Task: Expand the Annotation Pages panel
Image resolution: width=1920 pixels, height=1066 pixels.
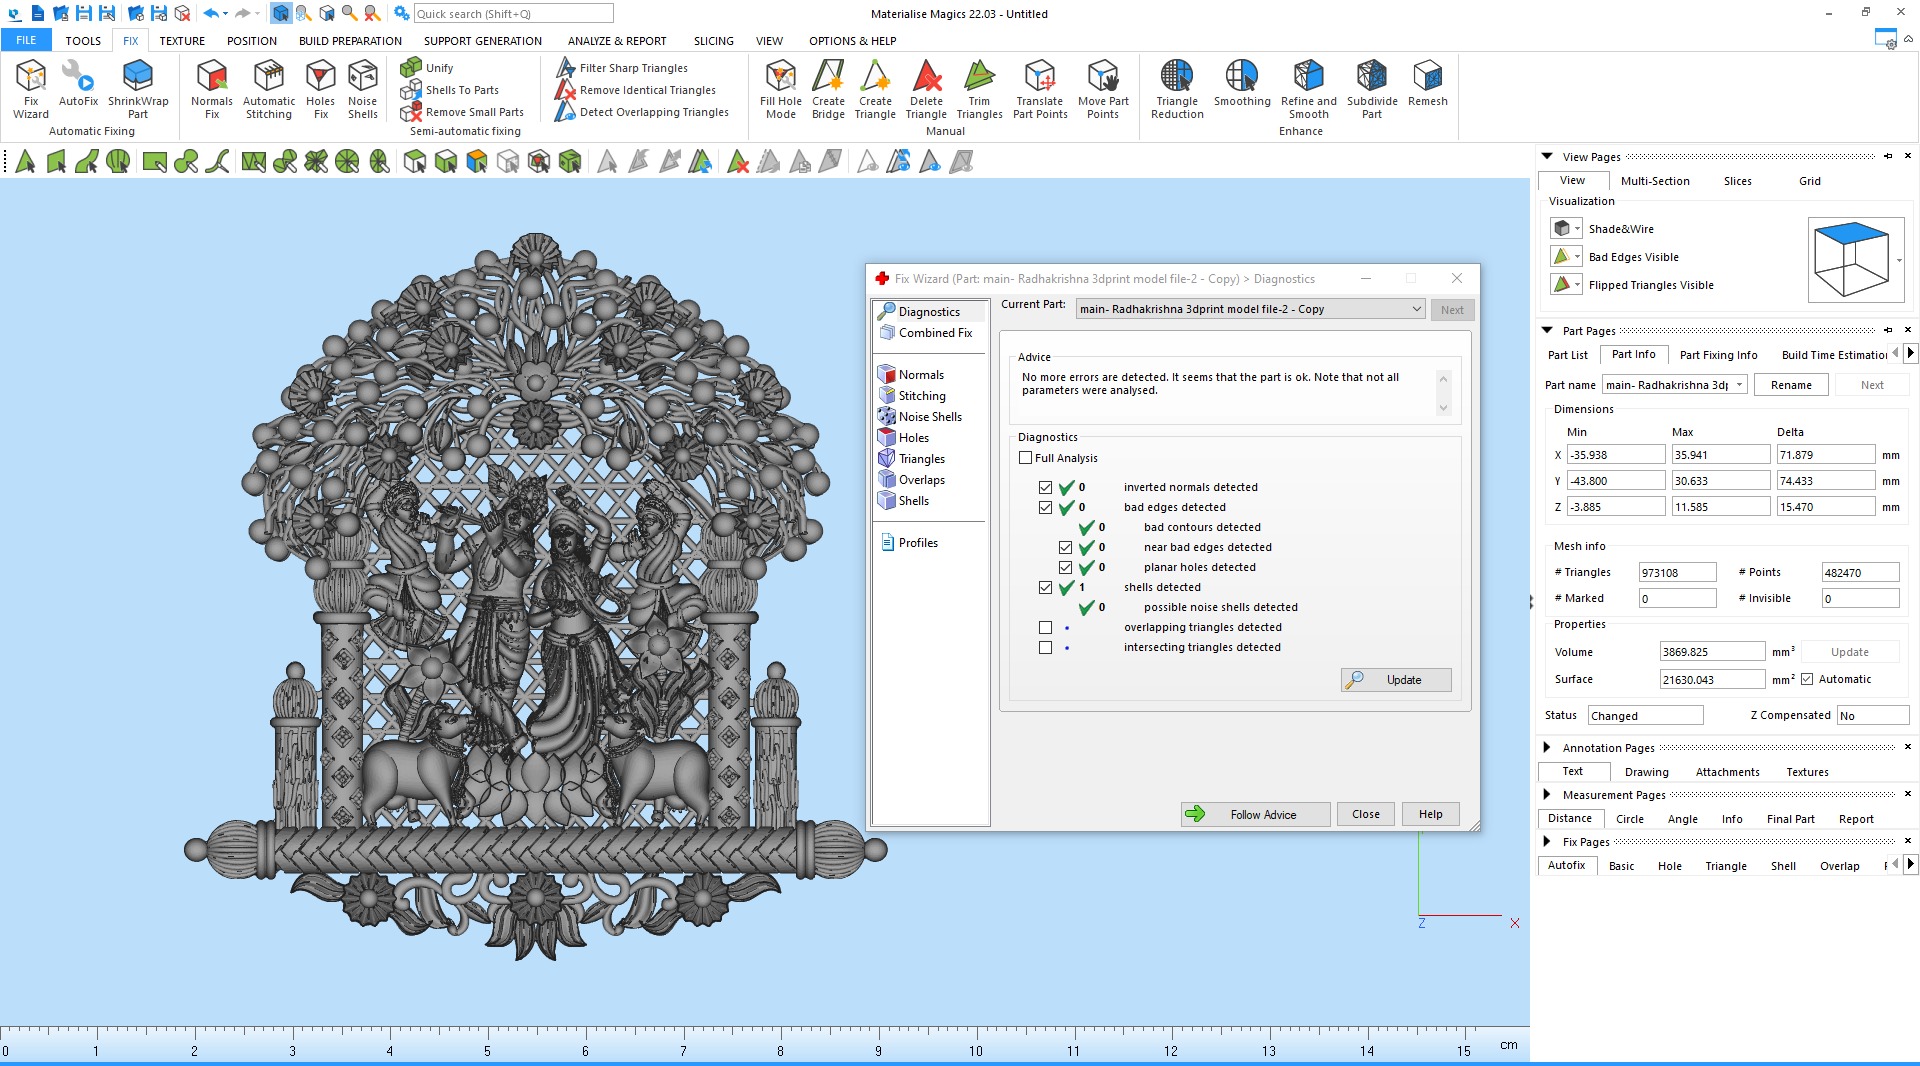Action: (1547, 747)
